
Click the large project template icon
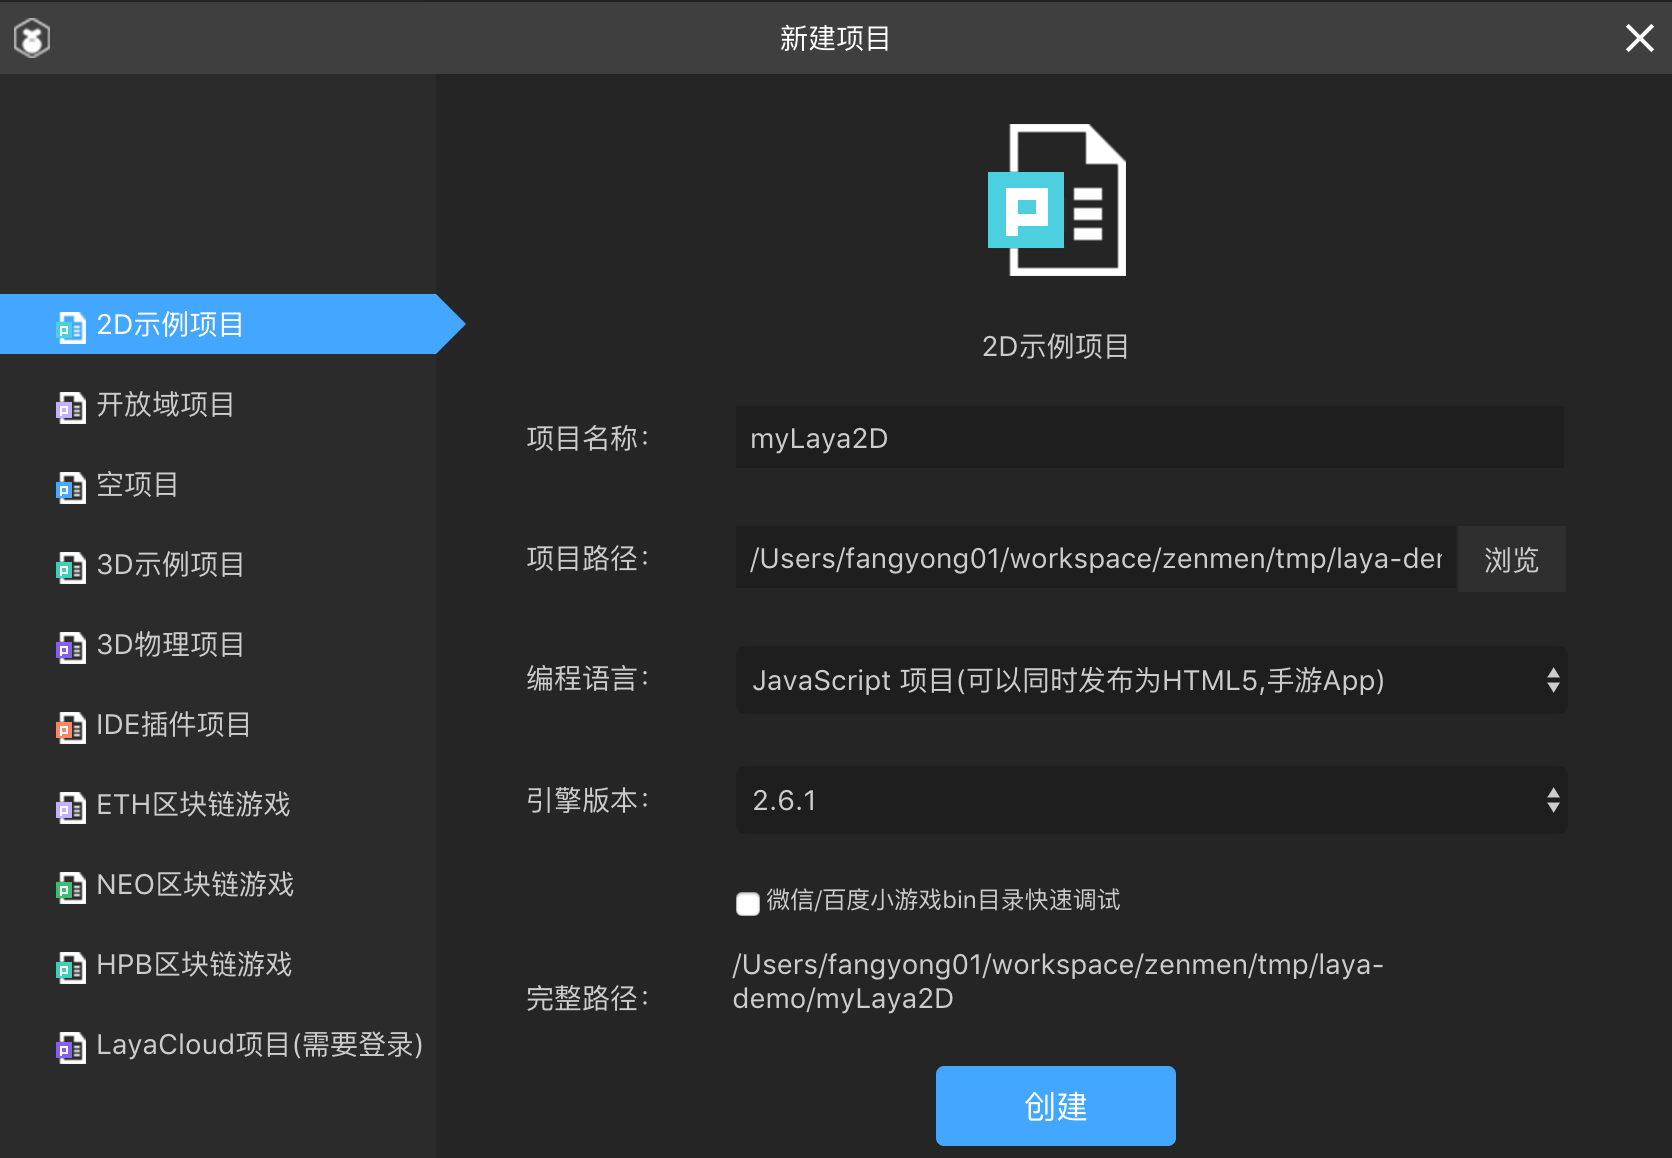coord(1057,200)
